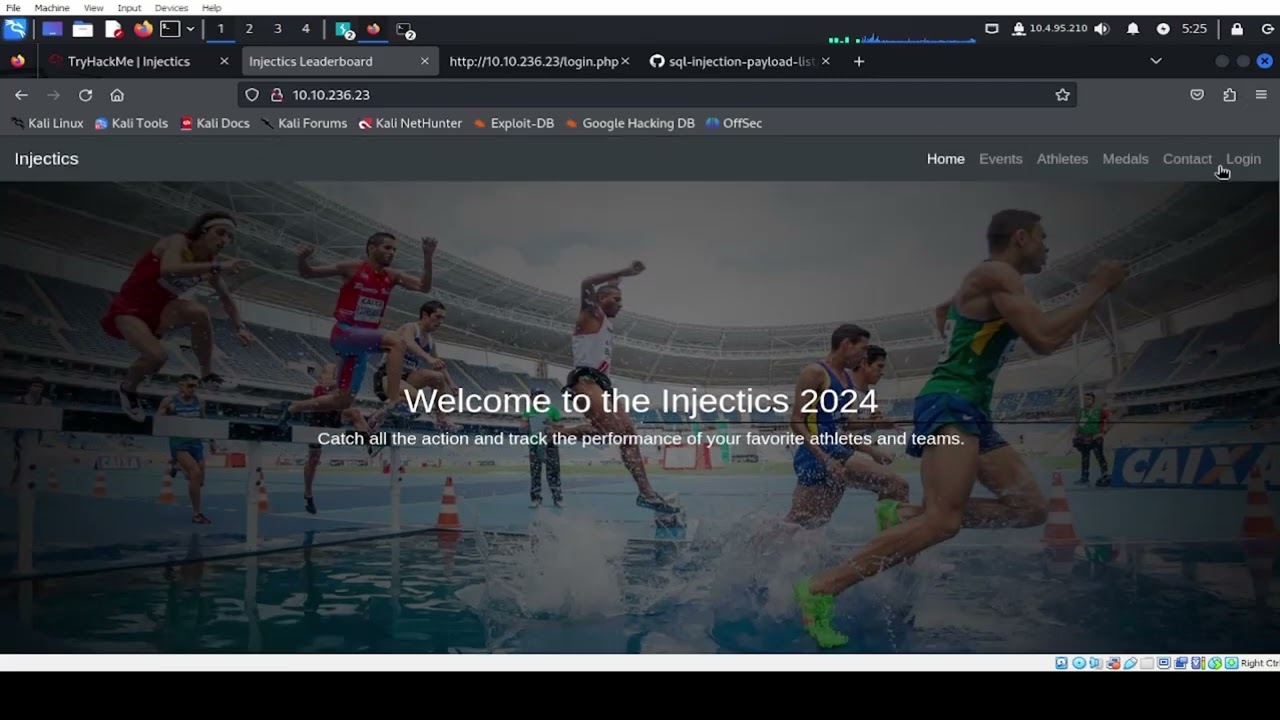Image resolution: width=1280 pixels, height=720 pixels.
Task: Open the notifications bell icon
Action: [1133, 29]
